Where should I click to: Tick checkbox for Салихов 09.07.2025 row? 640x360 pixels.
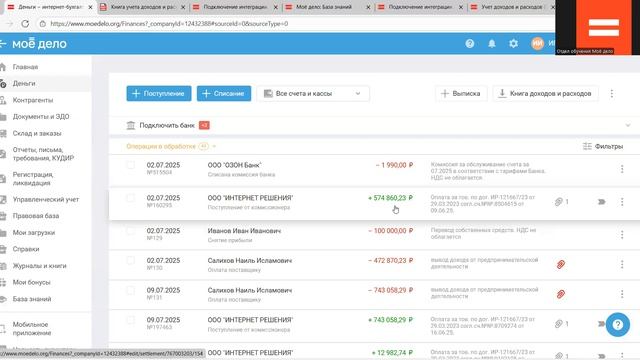[131, 290]
